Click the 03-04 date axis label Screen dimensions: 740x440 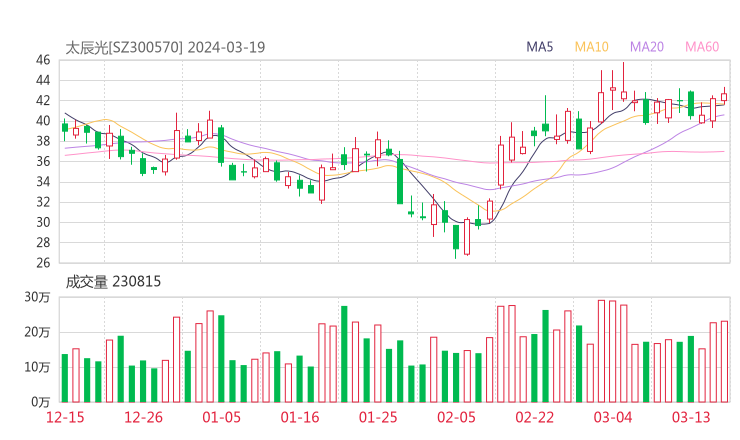pyautogui.click(x=613, y=417)
